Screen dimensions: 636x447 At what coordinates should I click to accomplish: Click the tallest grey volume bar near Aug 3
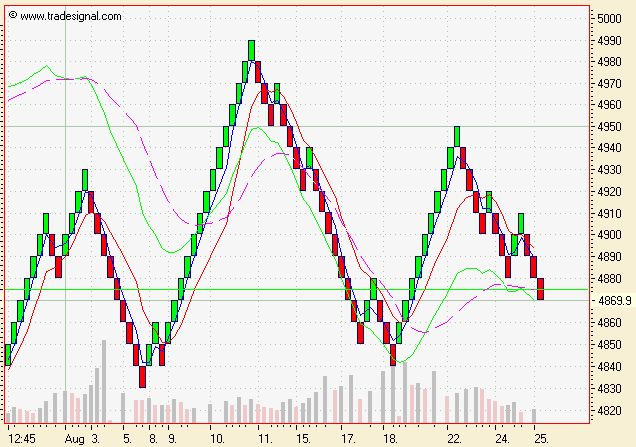click(x=104, y=381)
